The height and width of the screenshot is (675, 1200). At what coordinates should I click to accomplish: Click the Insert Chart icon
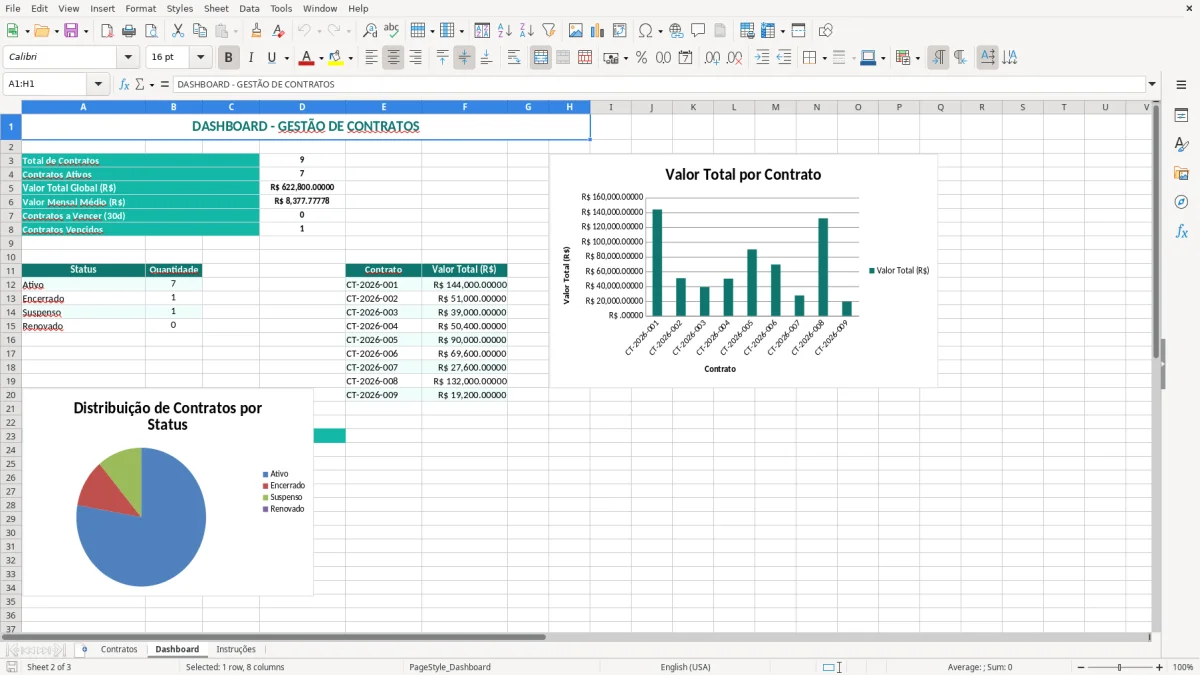coord(598,31)
